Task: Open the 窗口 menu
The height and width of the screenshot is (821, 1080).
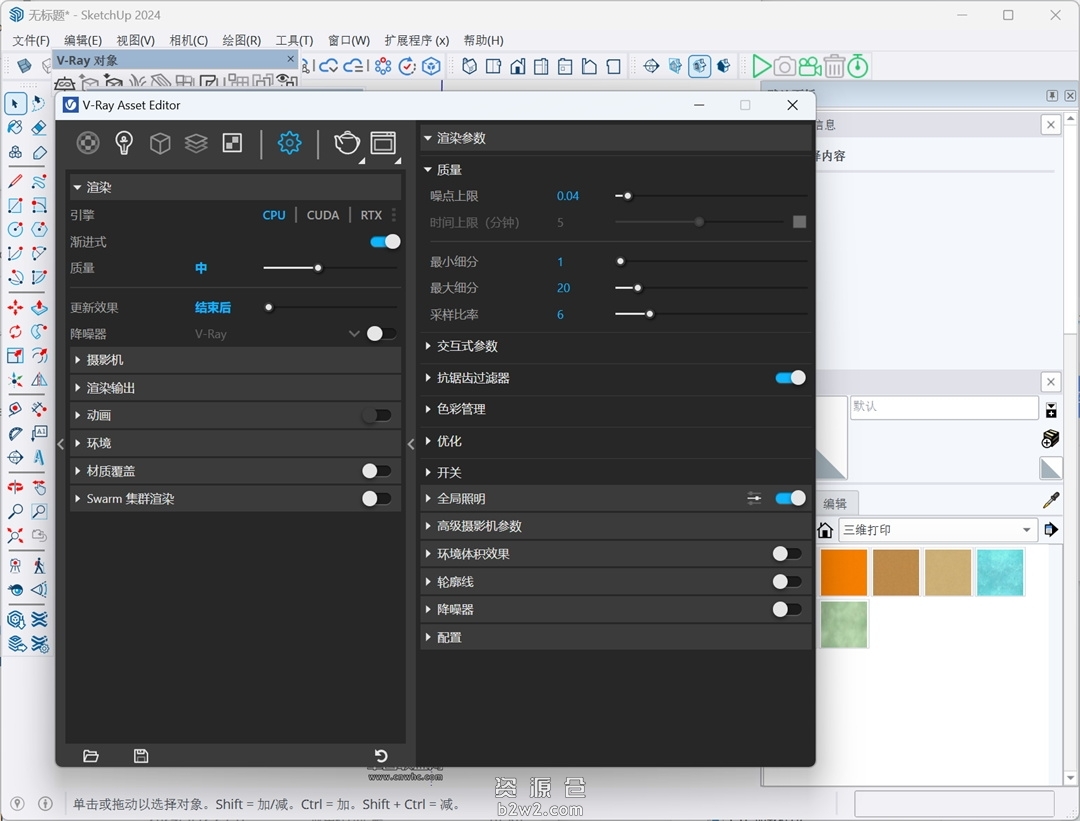Action: point(348,41)
